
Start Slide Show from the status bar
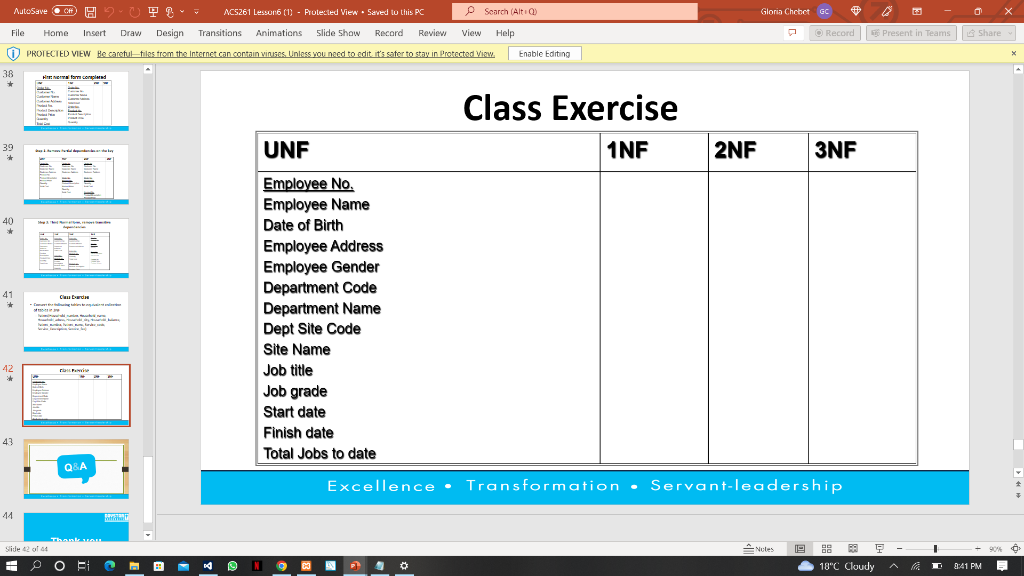(x=880, y=548)
